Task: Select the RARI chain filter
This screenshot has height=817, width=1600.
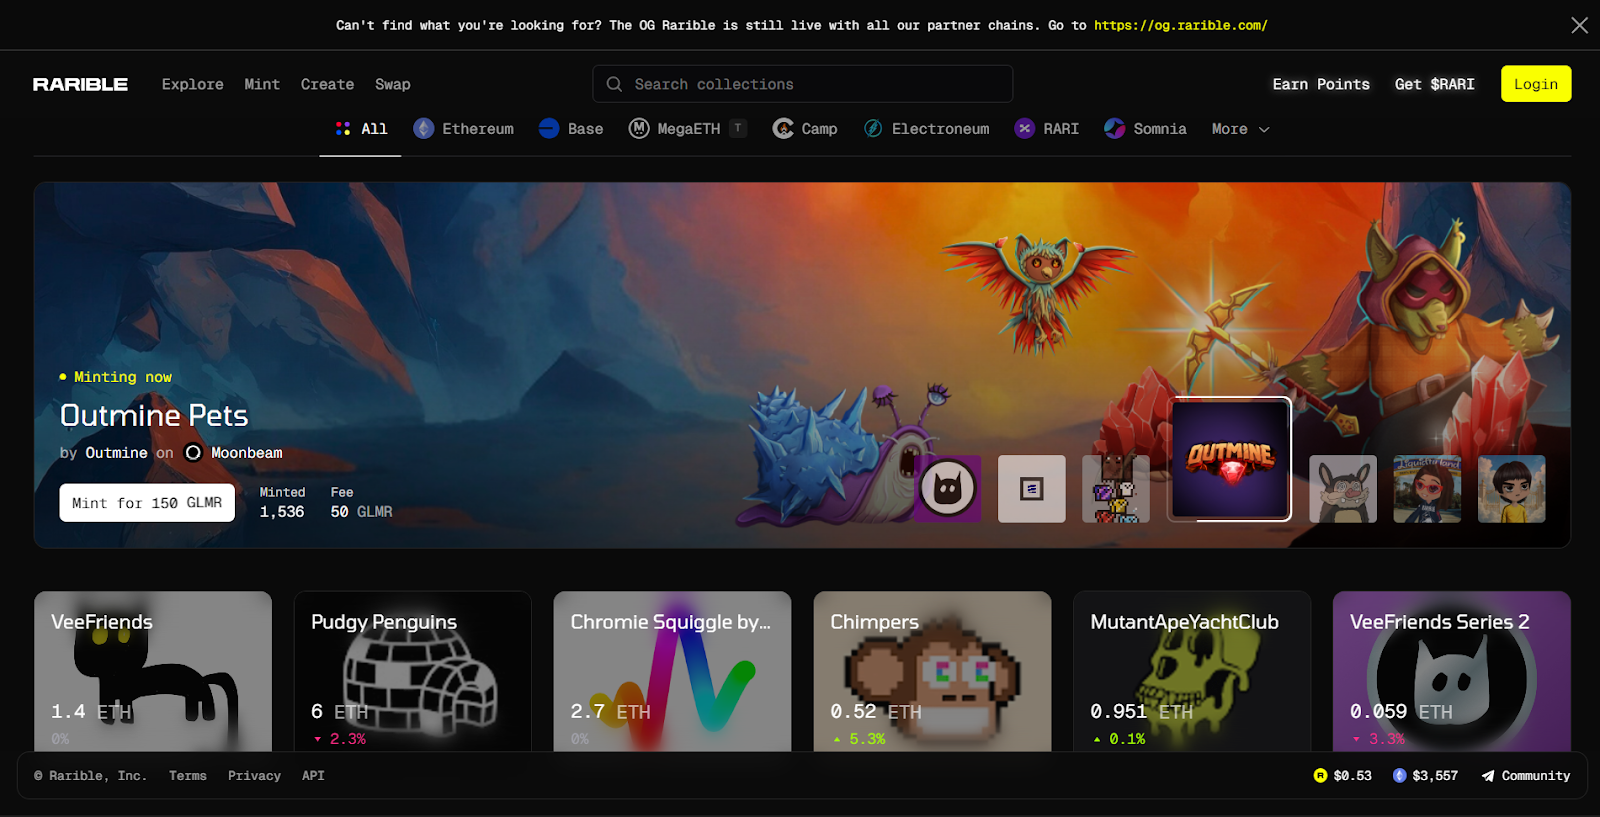Action: point(1047,129)
